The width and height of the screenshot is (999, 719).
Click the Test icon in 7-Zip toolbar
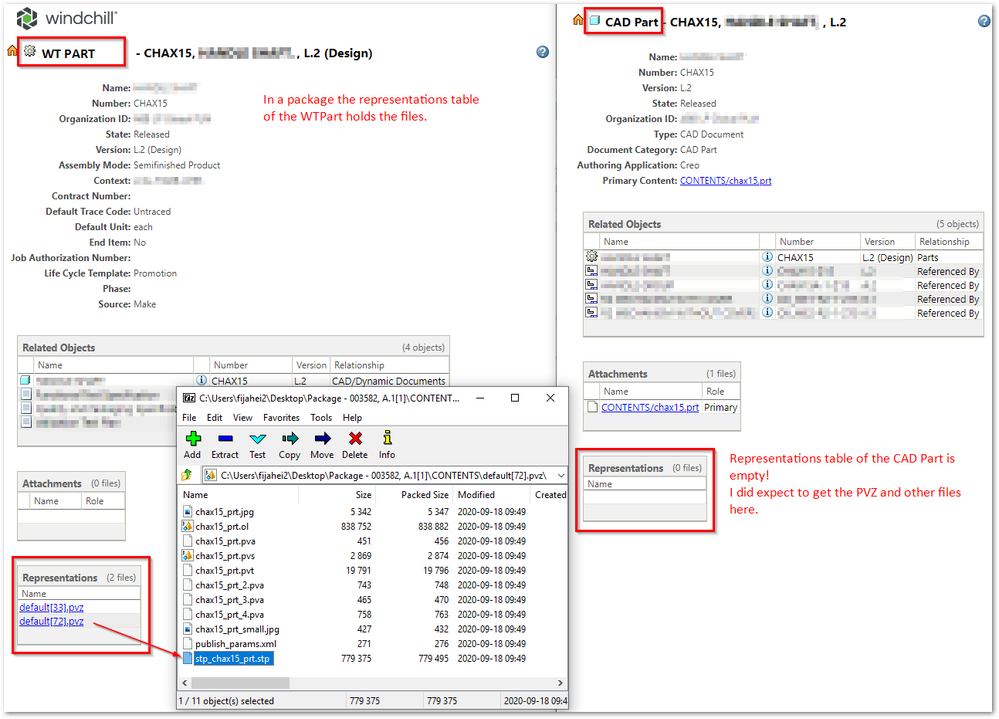tap(257, 439)
